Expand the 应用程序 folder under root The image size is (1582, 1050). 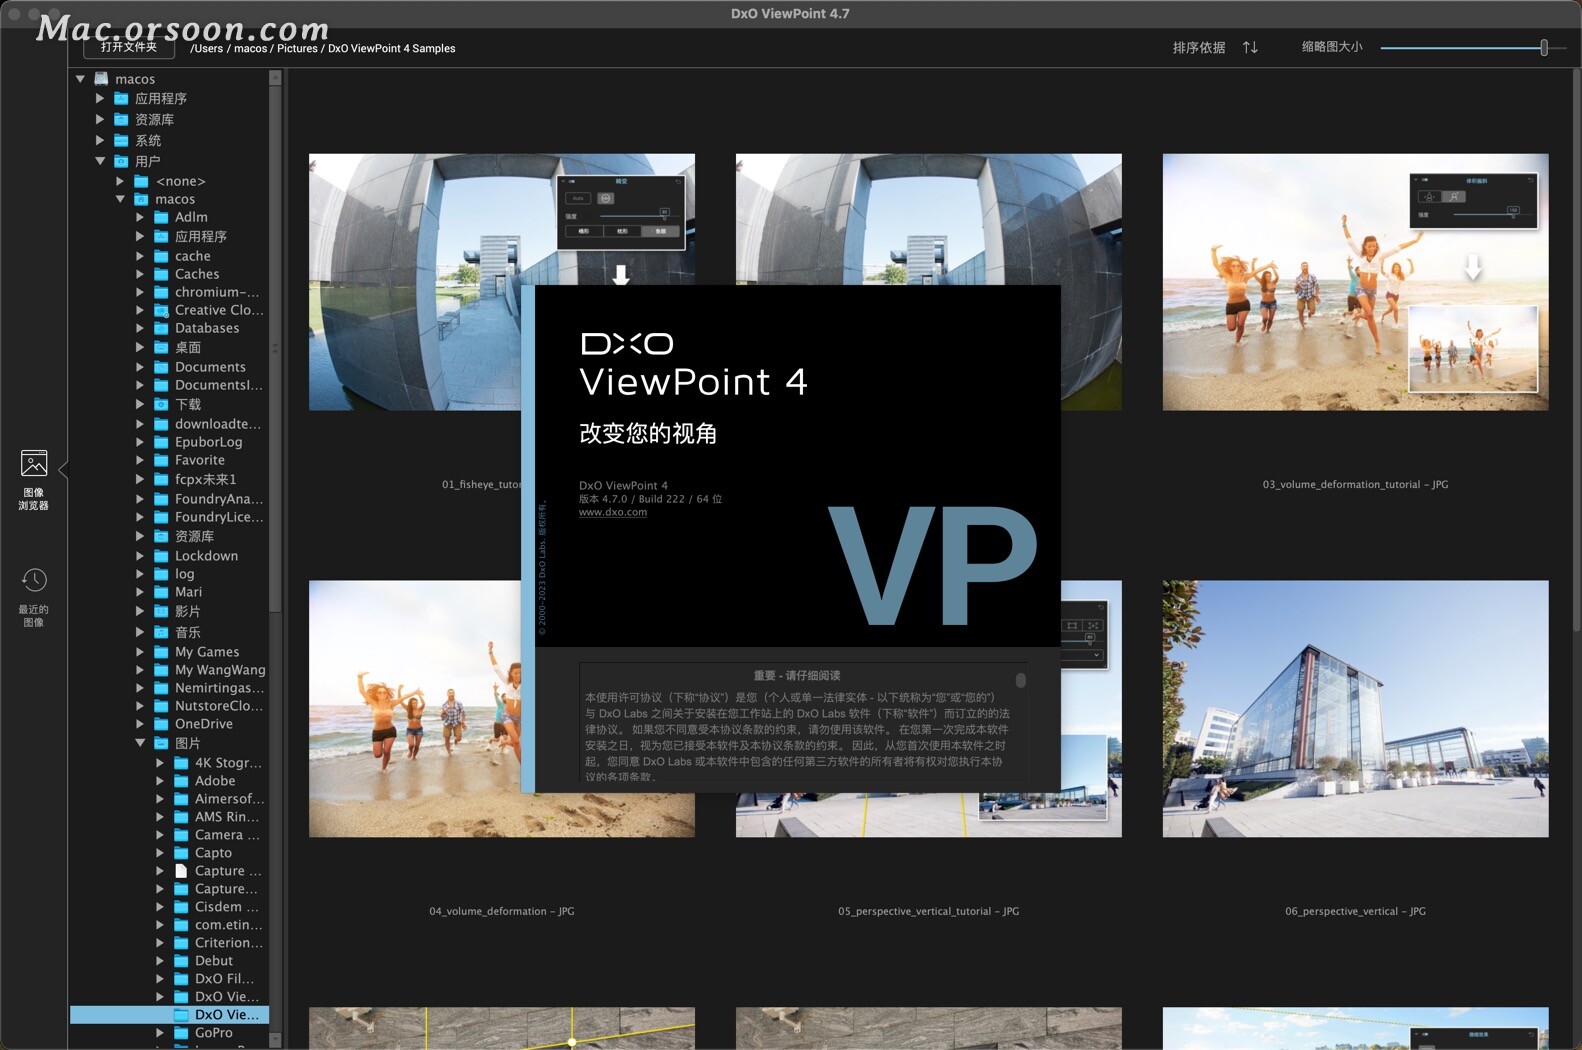point(99,98)
